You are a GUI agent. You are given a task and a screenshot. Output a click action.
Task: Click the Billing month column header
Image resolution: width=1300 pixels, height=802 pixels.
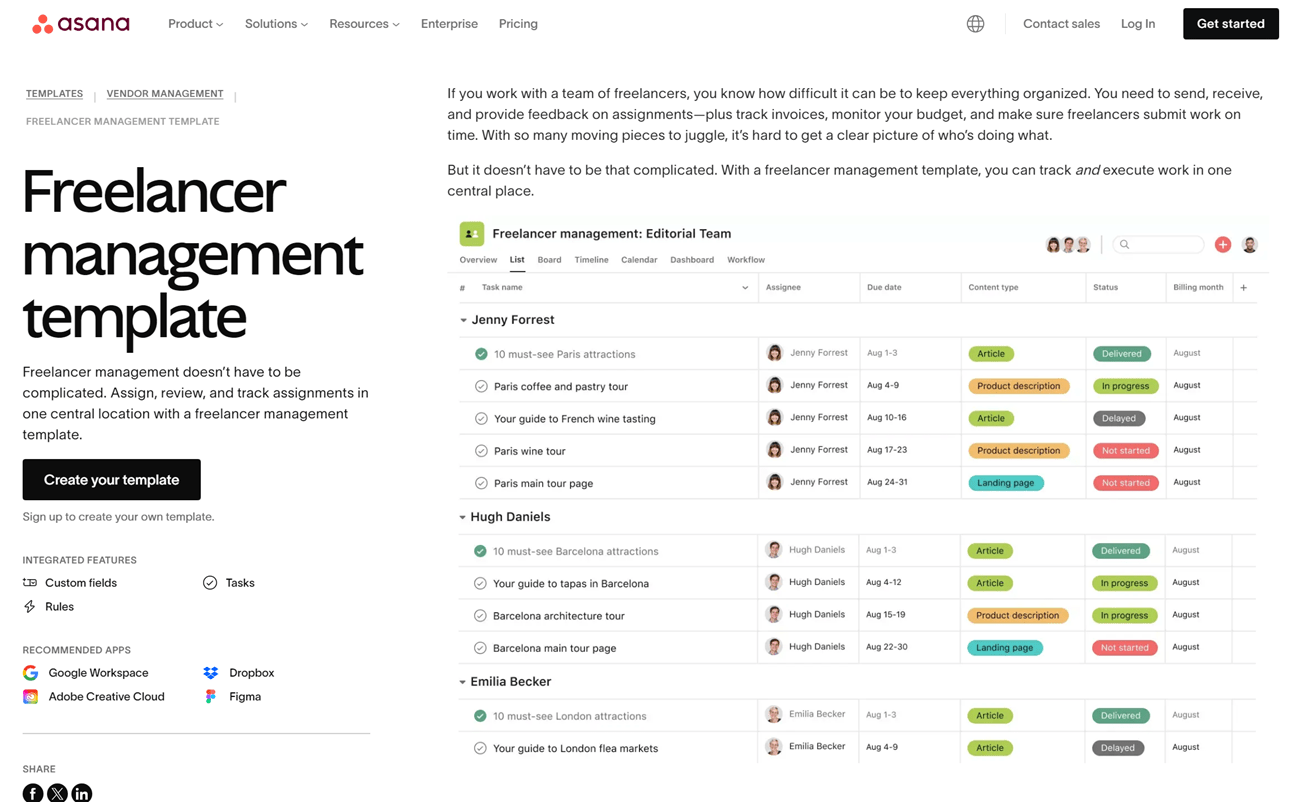coord(1198,288)
